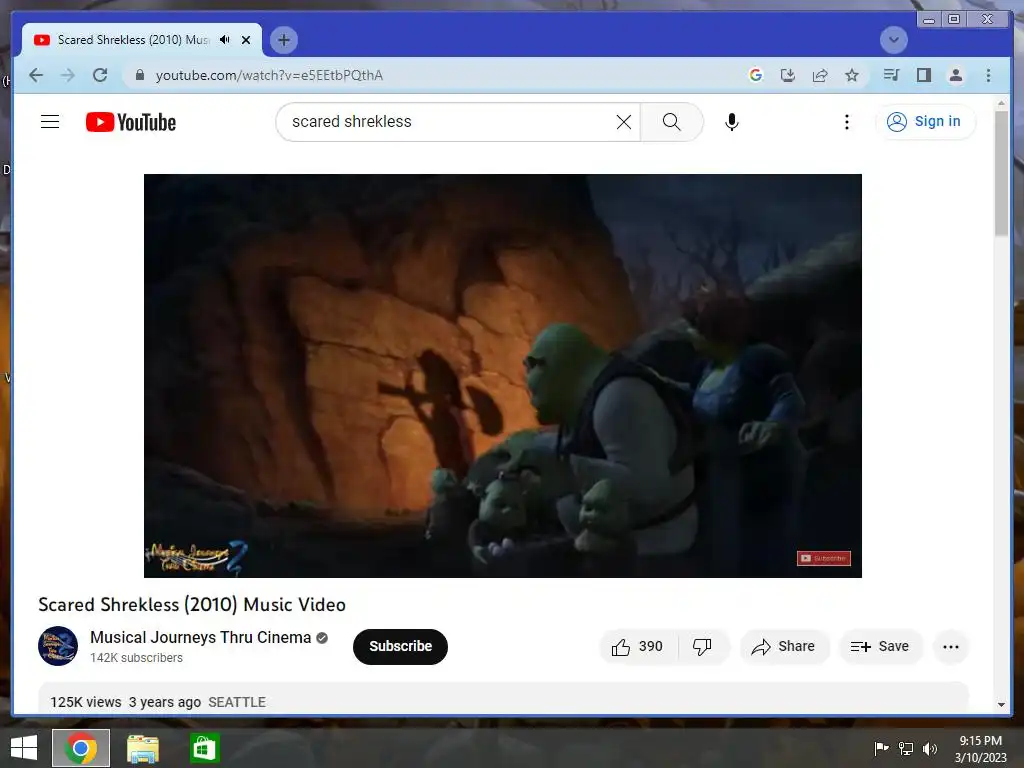Toggle Chrome side panel
This screenshot has height=768, width=1024.
[x=923, y=75]
